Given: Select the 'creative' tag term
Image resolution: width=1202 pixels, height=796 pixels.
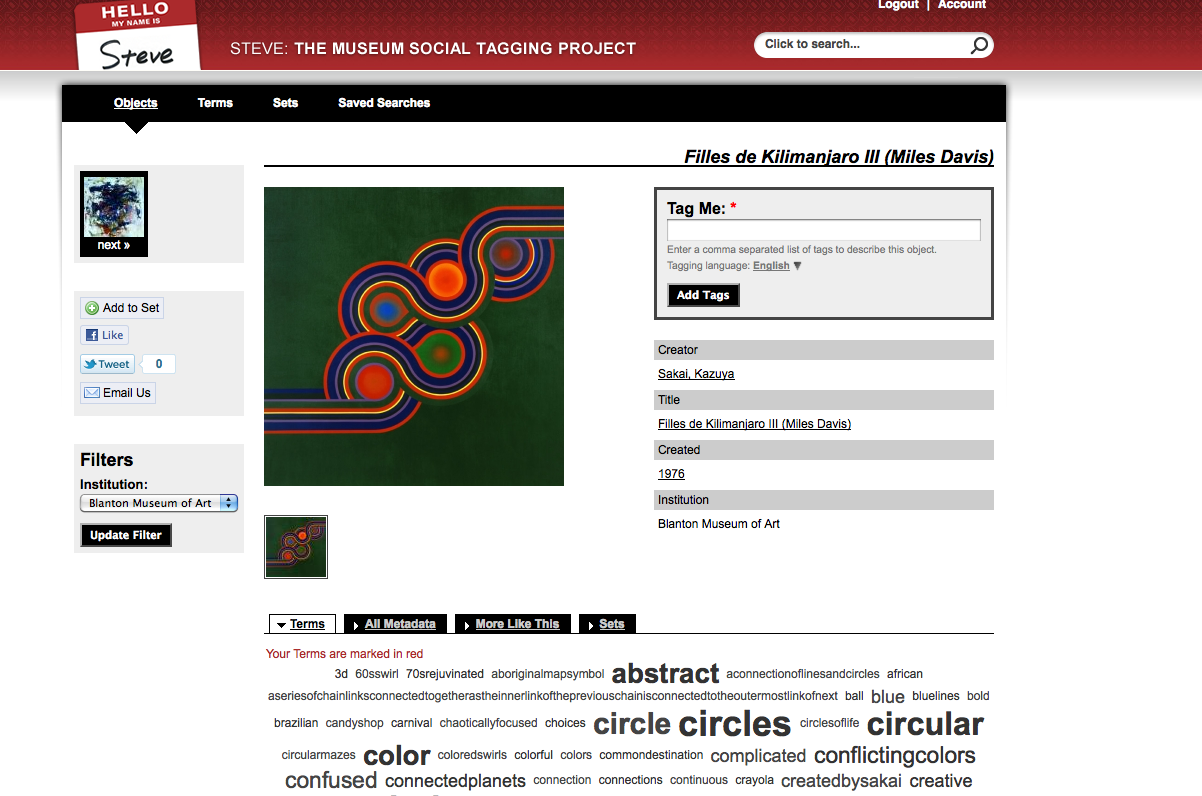Looking at the screenshot, I should (940, 781).
